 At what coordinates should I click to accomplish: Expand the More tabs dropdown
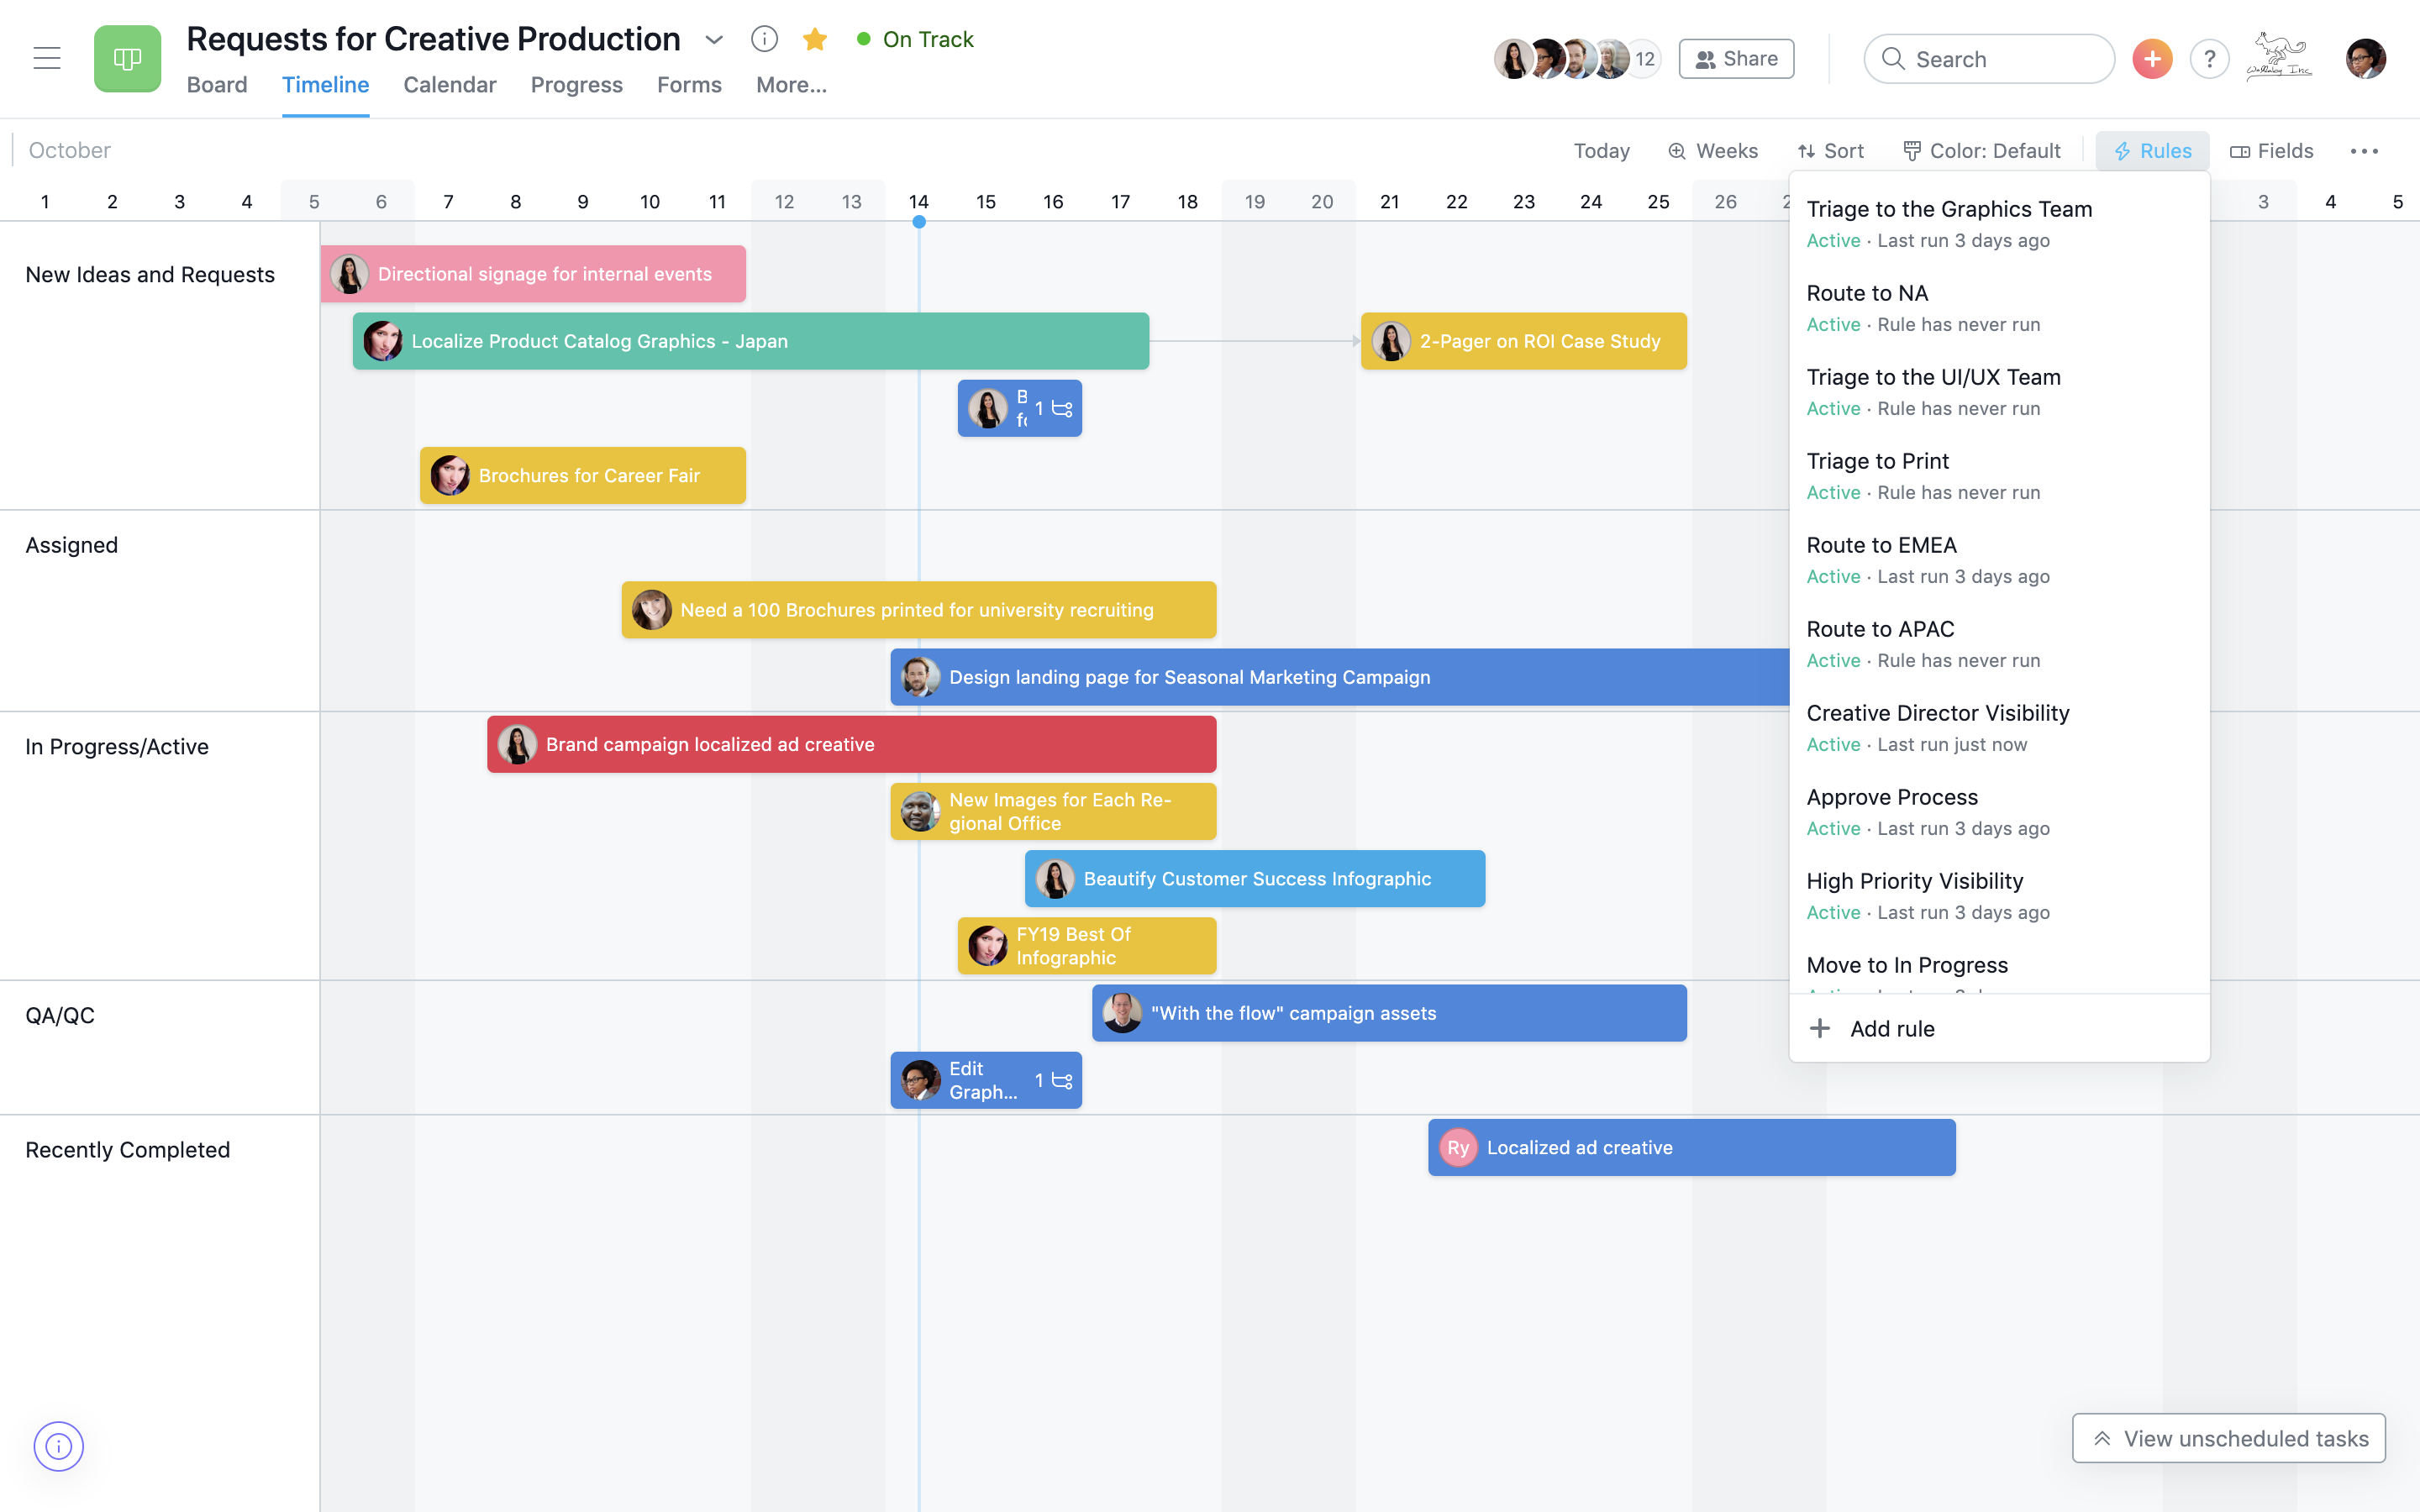click(x=791, y=84)
